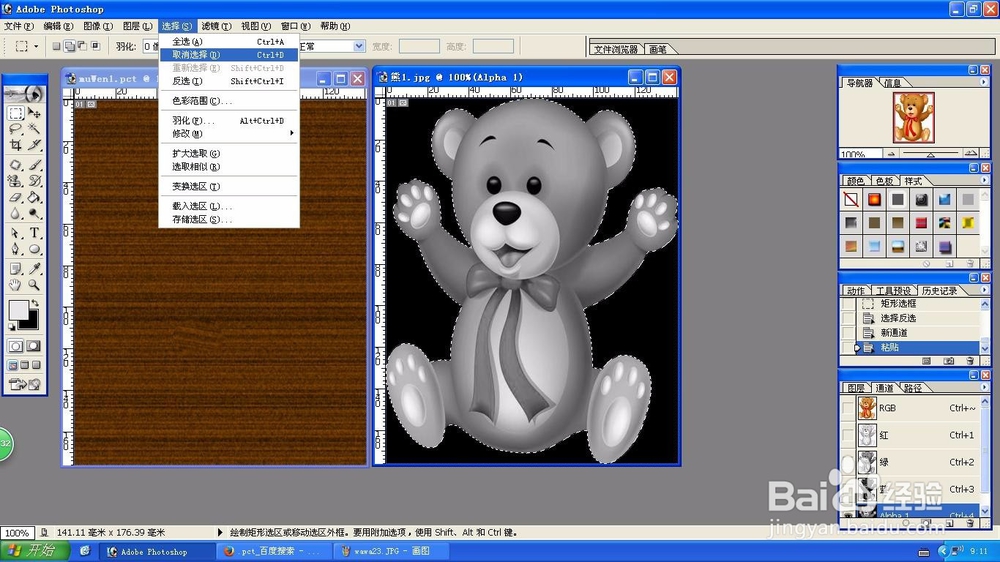Choose 取消选择 from the Select menu
Viewport: 1000px width, 562px height.
coord(229,55)
